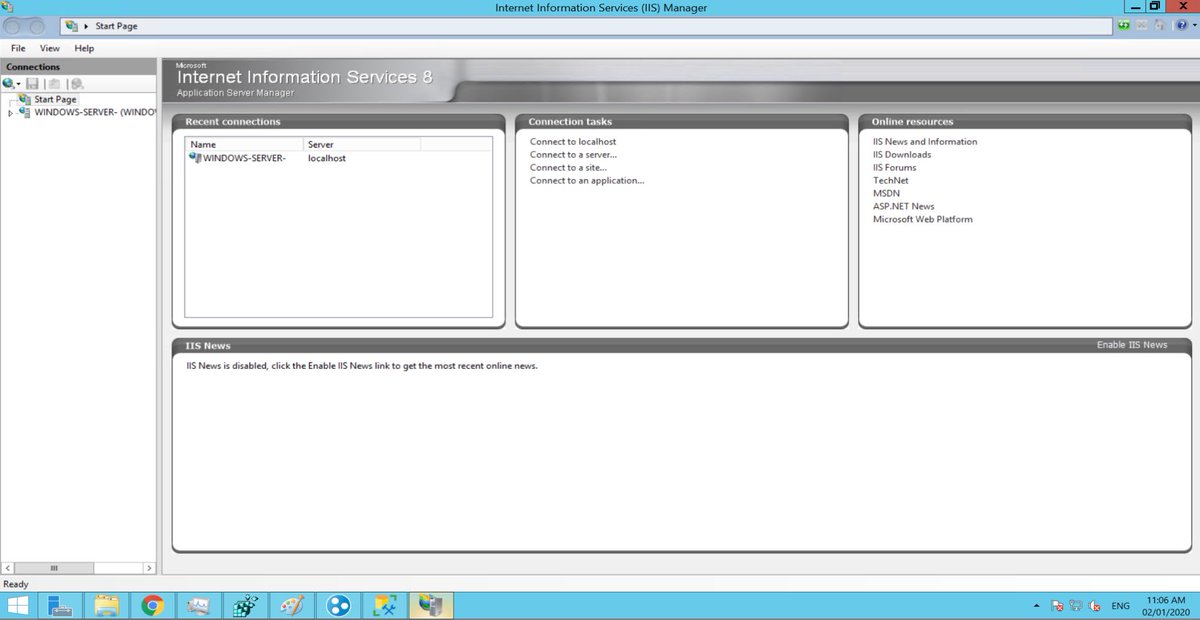Expand the WINDOWS-SERVER node triangle
Image resolution: width=1200 pixels, height=620 pixels.
click(11, 113)
